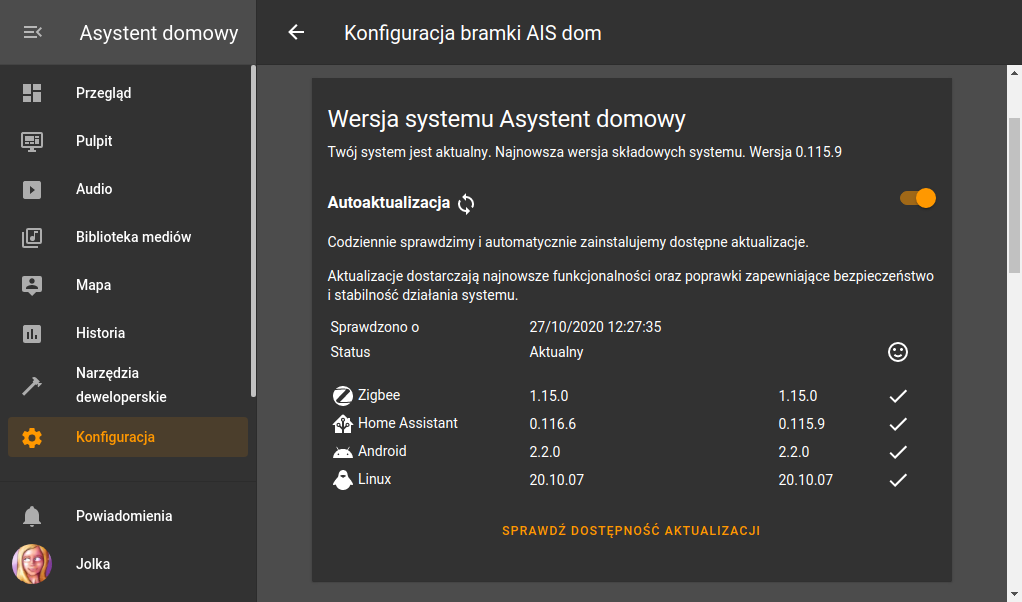Click the sidebar scrollbar

click(x=254, y=231)
